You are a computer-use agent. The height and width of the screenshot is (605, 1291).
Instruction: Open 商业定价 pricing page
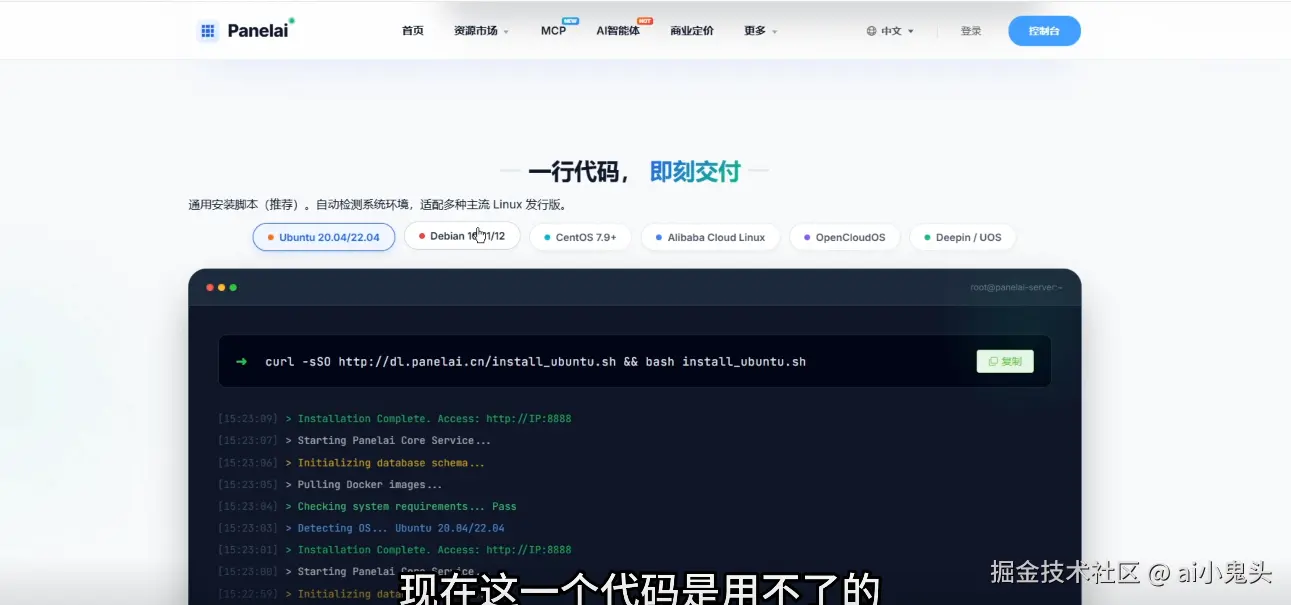coord(692,31)
